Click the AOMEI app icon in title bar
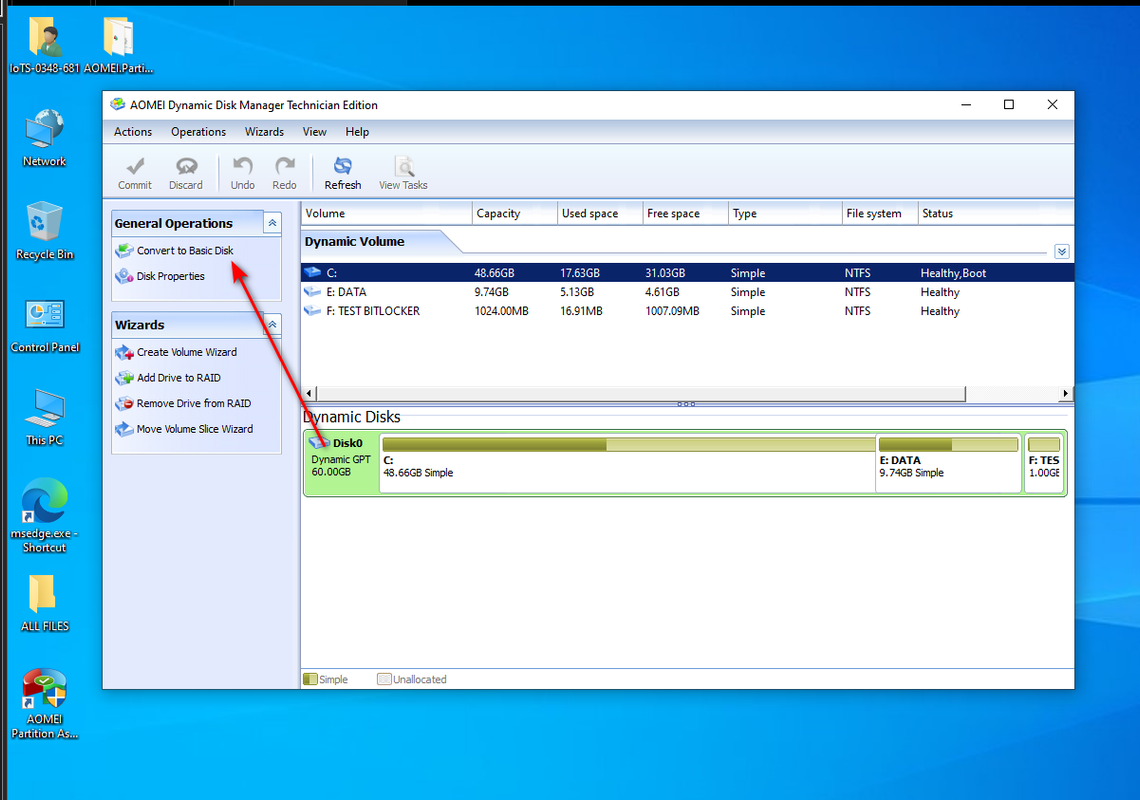Viewport: 1140px width, 800px height. 117,105
